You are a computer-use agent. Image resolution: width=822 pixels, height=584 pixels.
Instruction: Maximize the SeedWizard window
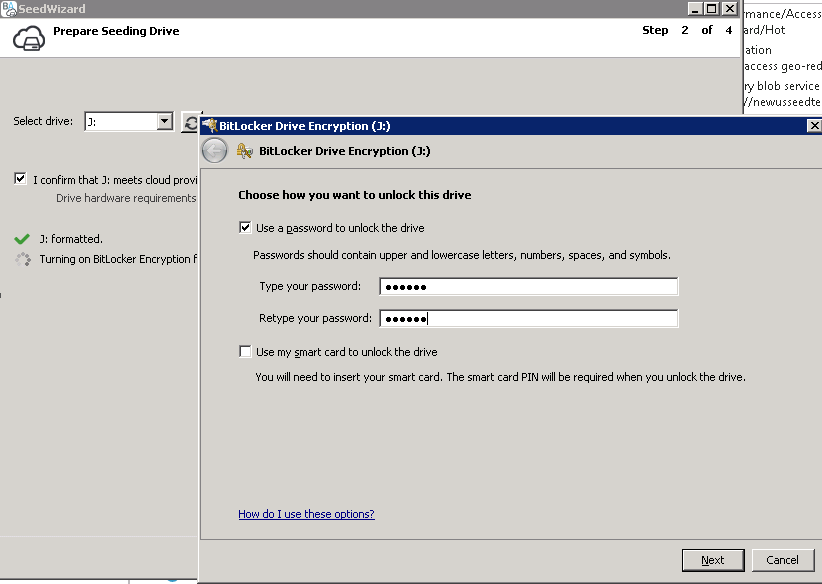point(712,8)
